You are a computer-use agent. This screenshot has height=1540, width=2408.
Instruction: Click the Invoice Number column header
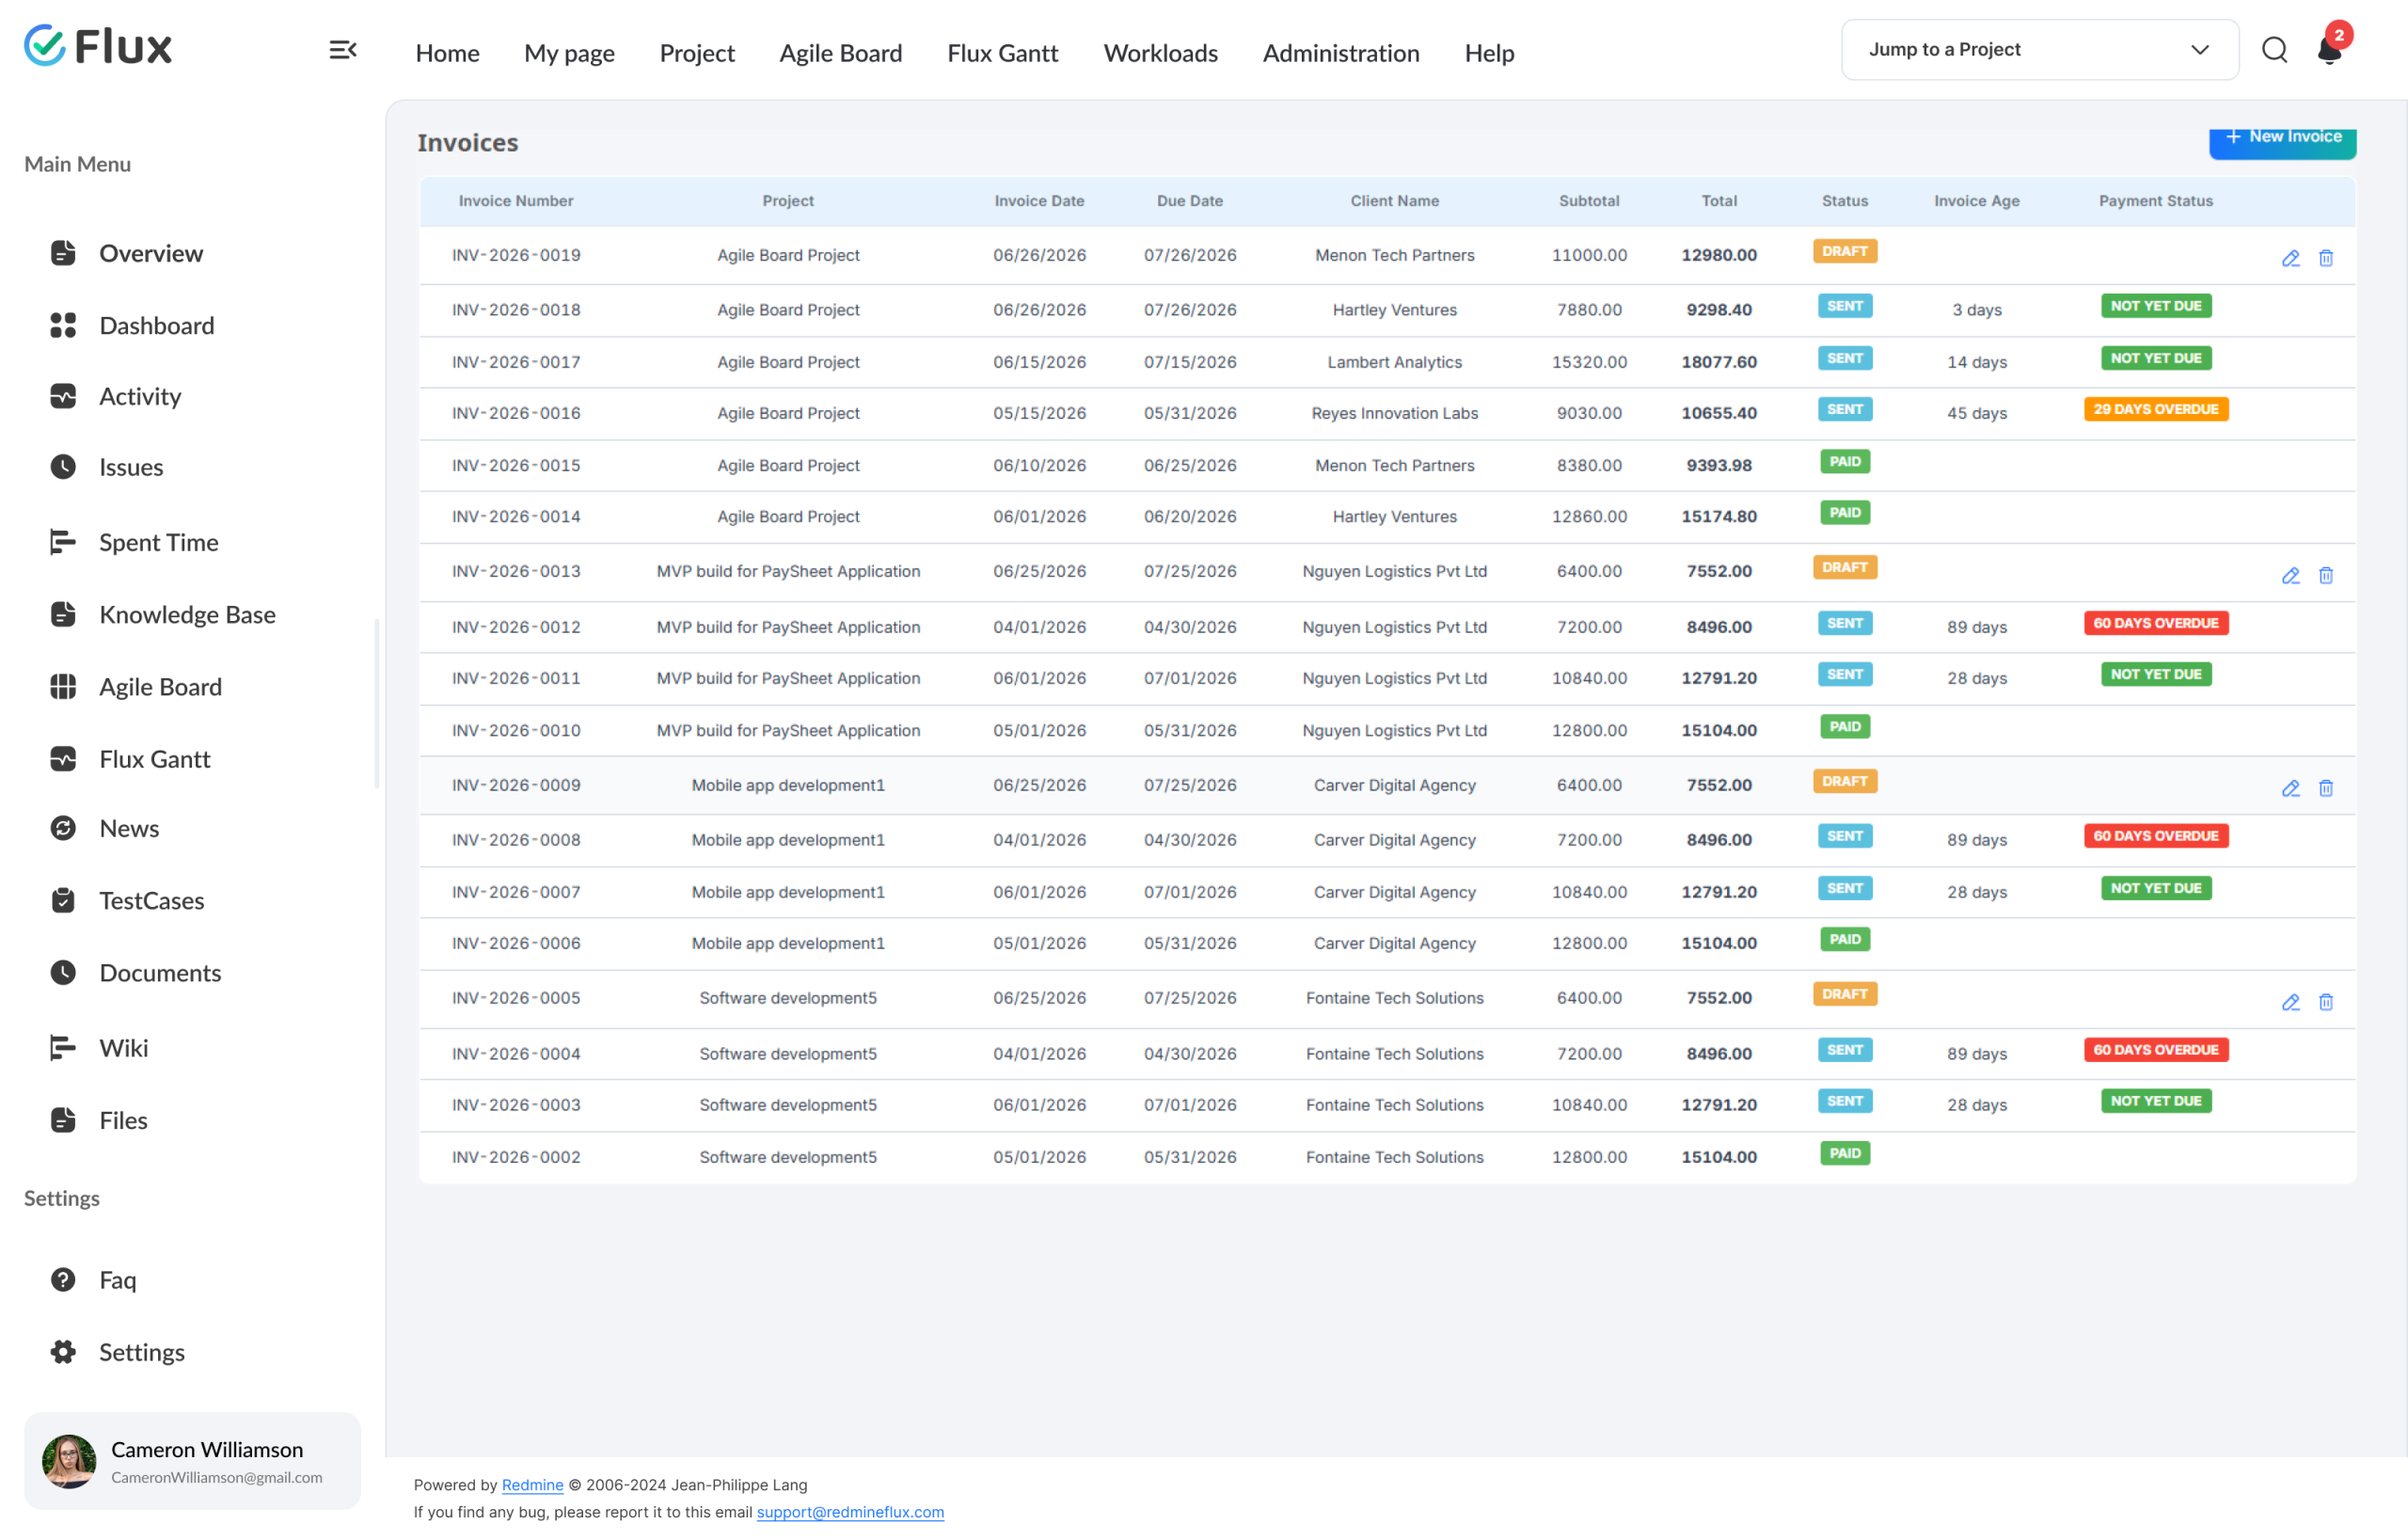tap(516, 201)
